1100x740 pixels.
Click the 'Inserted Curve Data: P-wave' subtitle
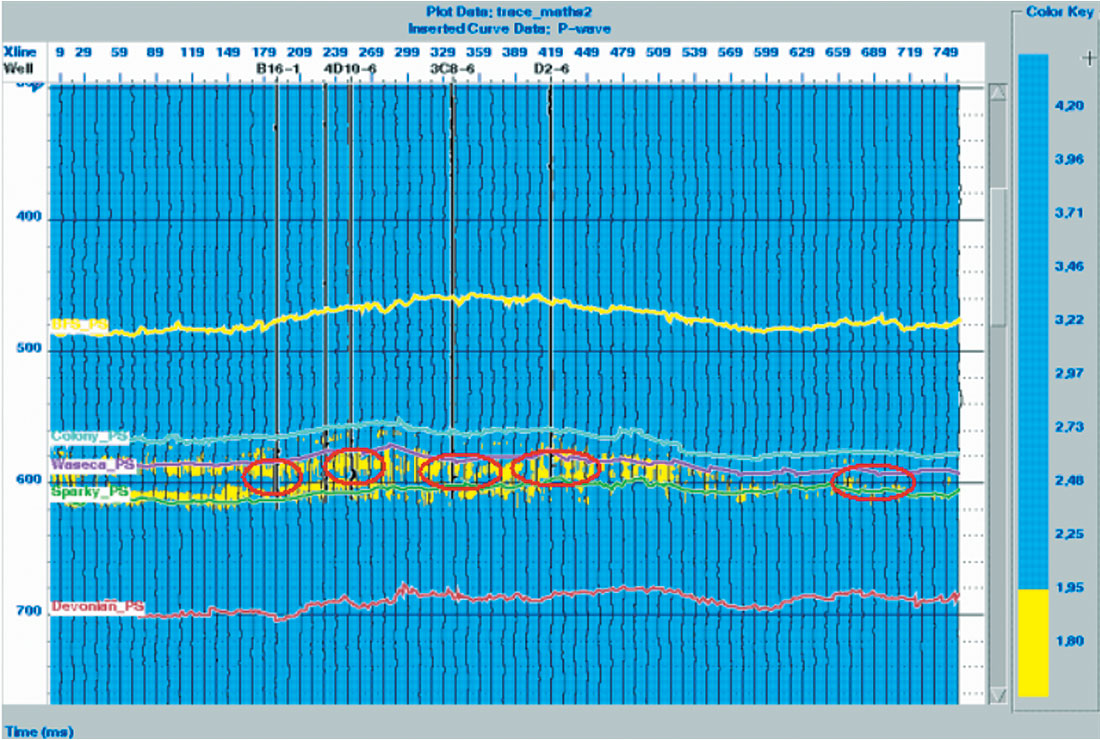[x=509, y=29]
